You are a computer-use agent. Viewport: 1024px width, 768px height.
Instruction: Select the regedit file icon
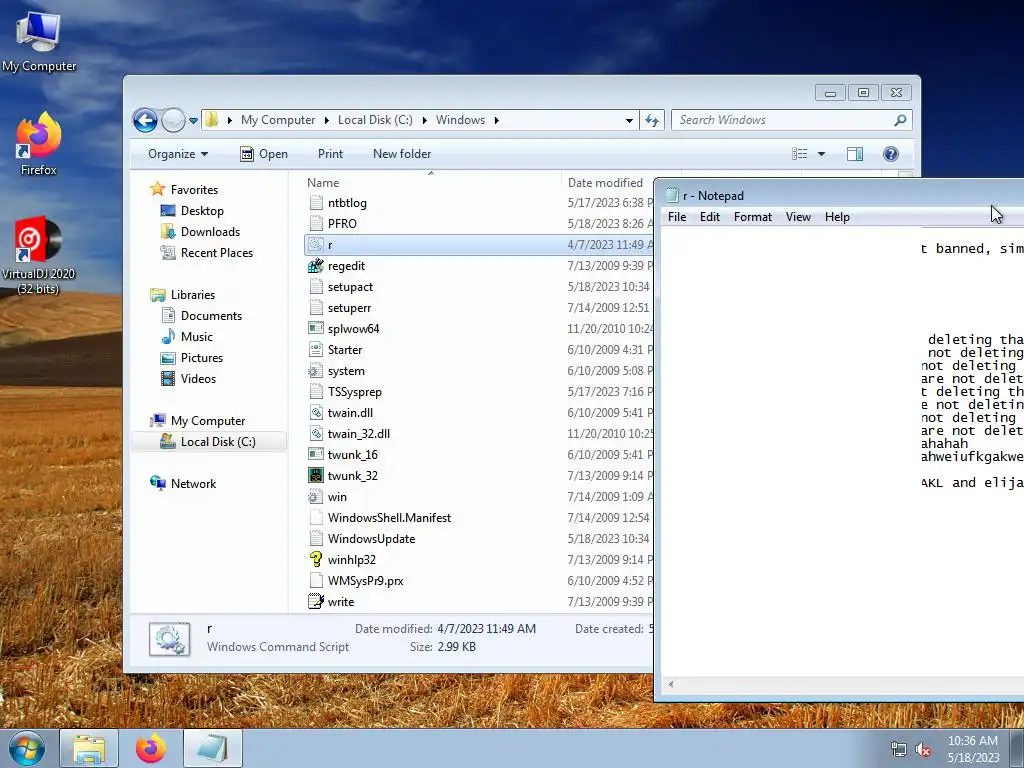[x=316, y=266]
